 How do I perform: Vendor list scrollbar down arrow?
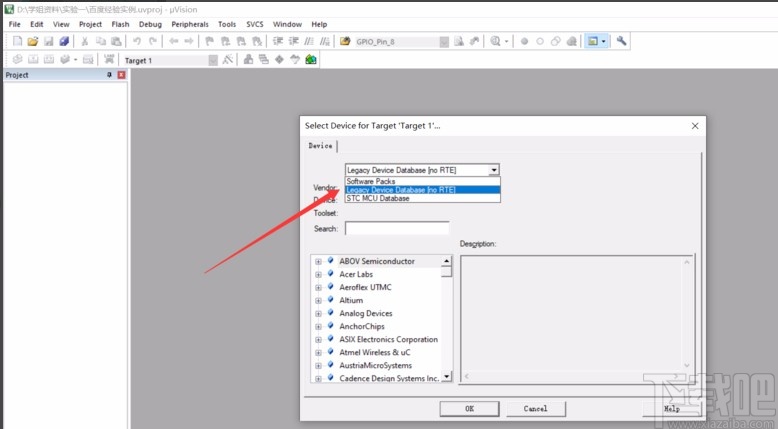click(x=447, y=377)
